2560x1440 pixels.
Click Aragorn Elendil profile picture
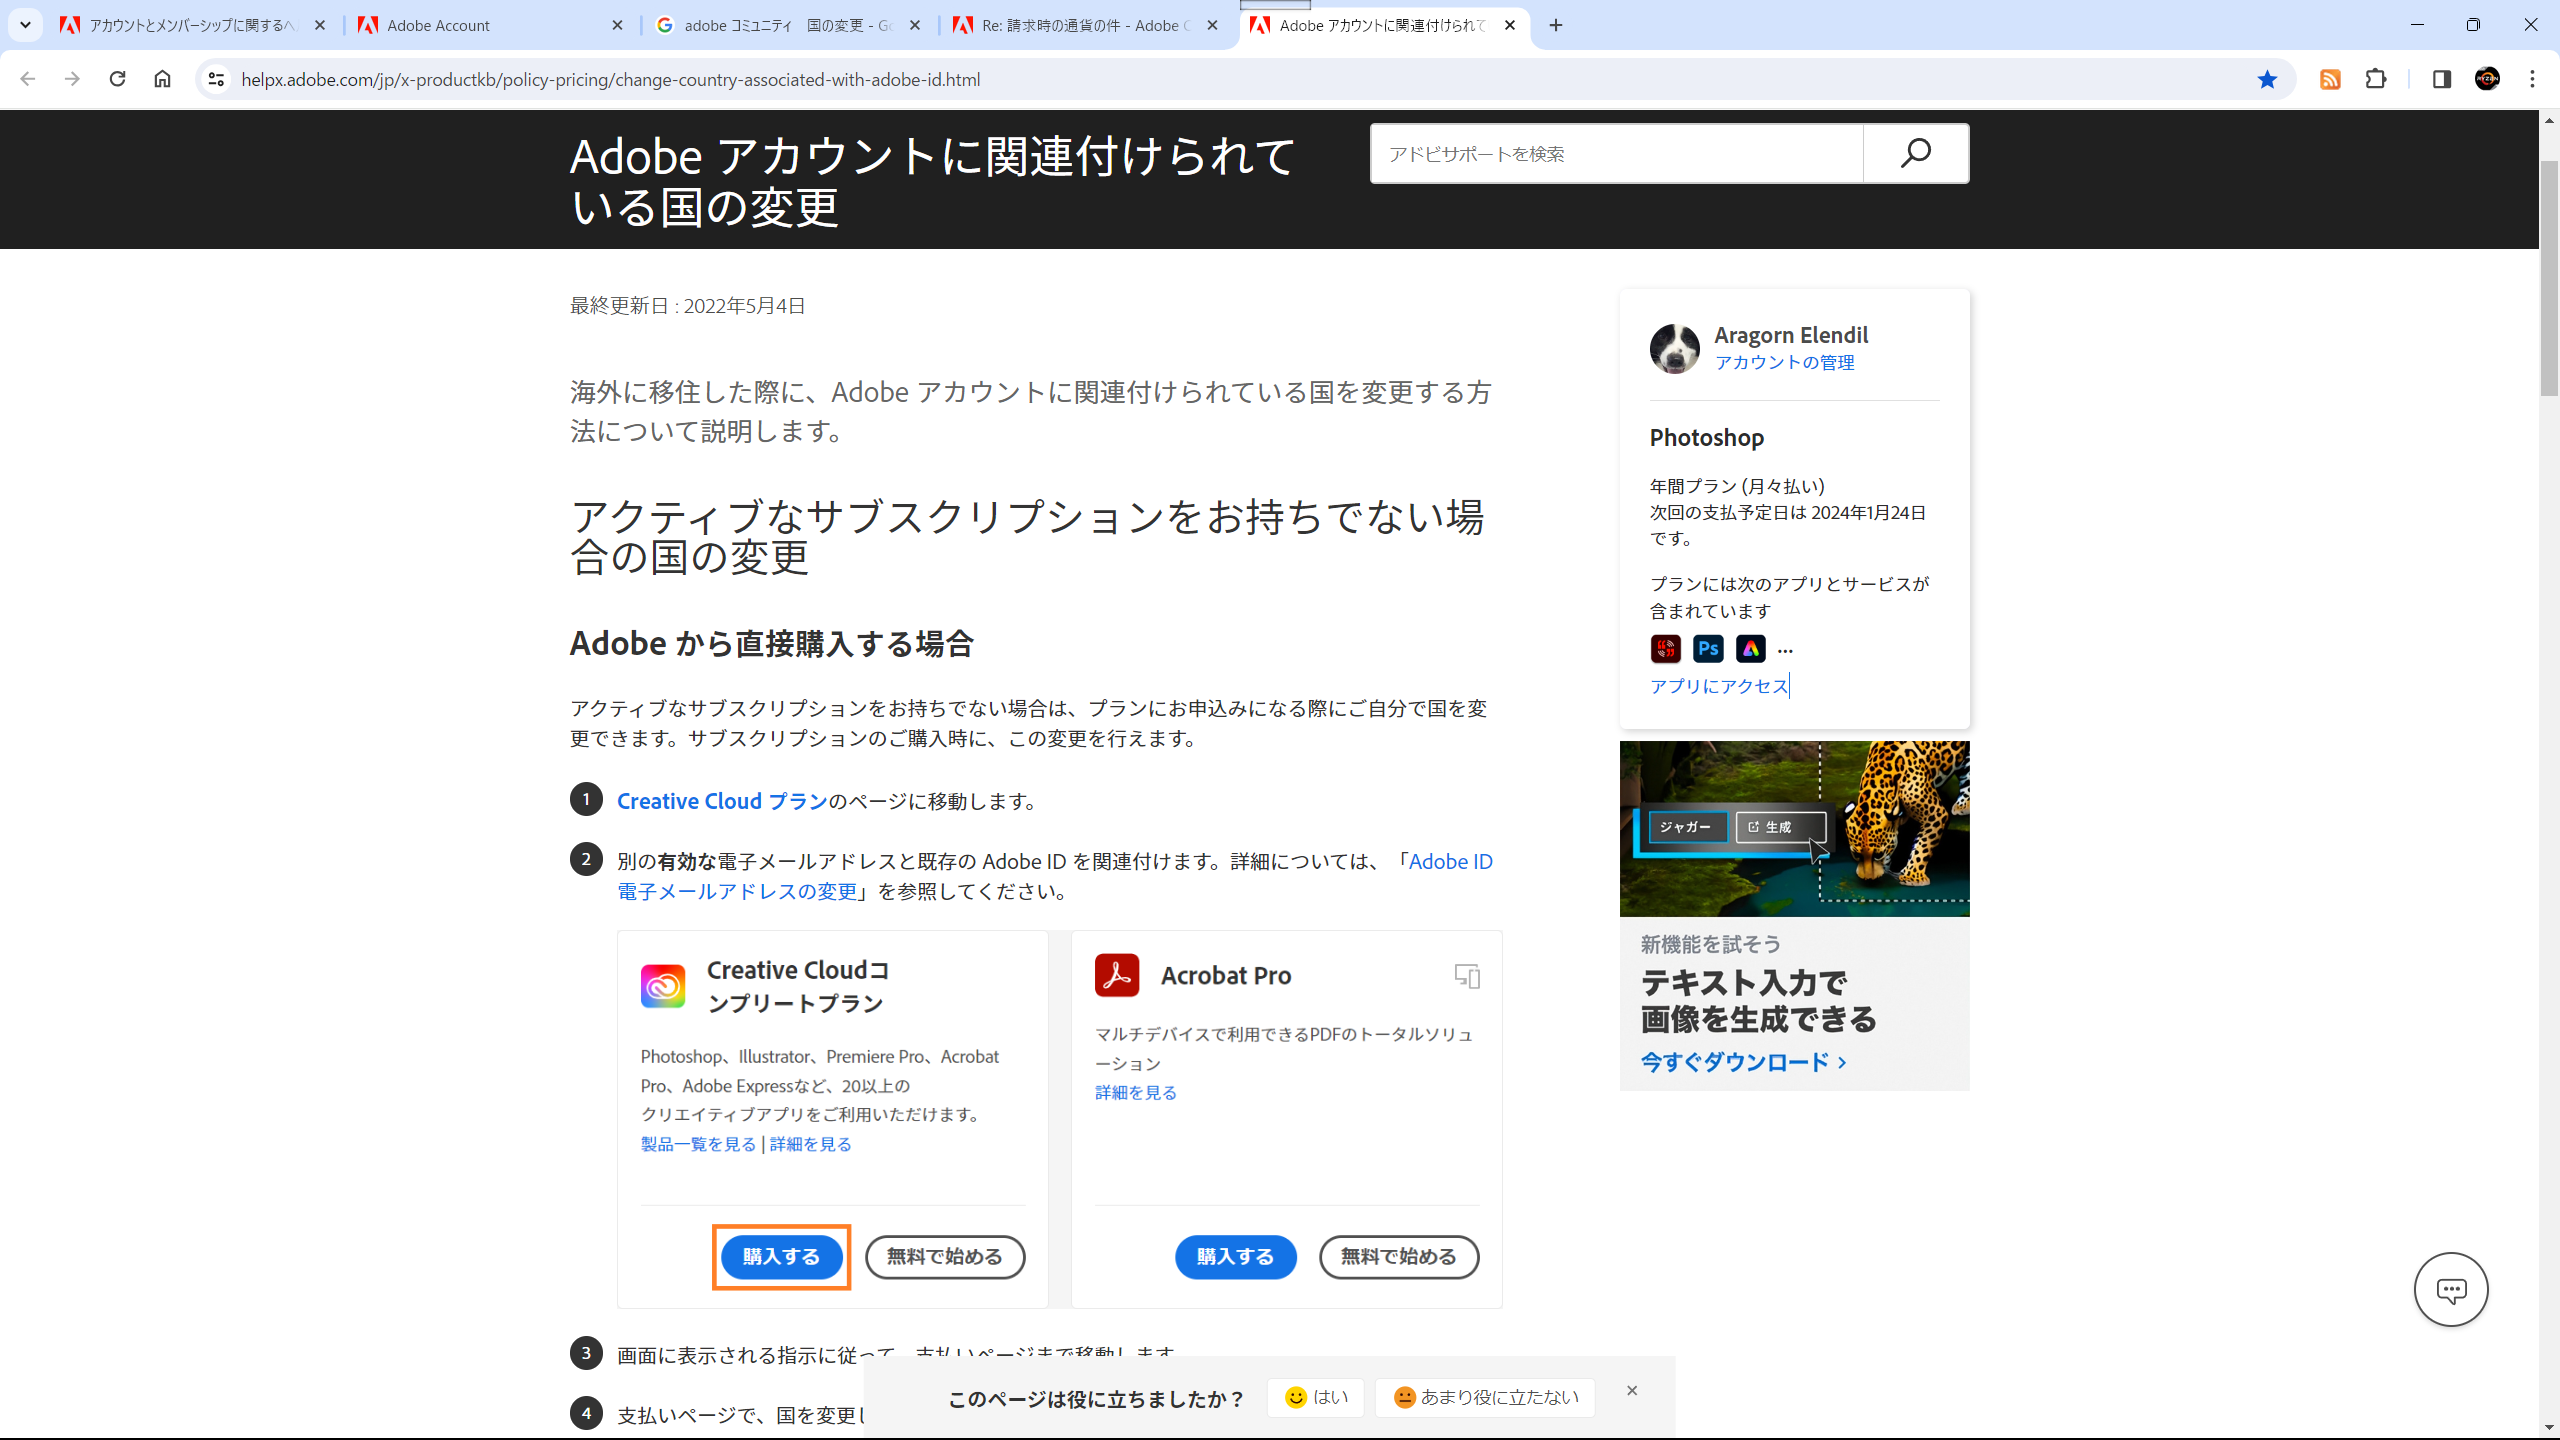click(1675, 348)
